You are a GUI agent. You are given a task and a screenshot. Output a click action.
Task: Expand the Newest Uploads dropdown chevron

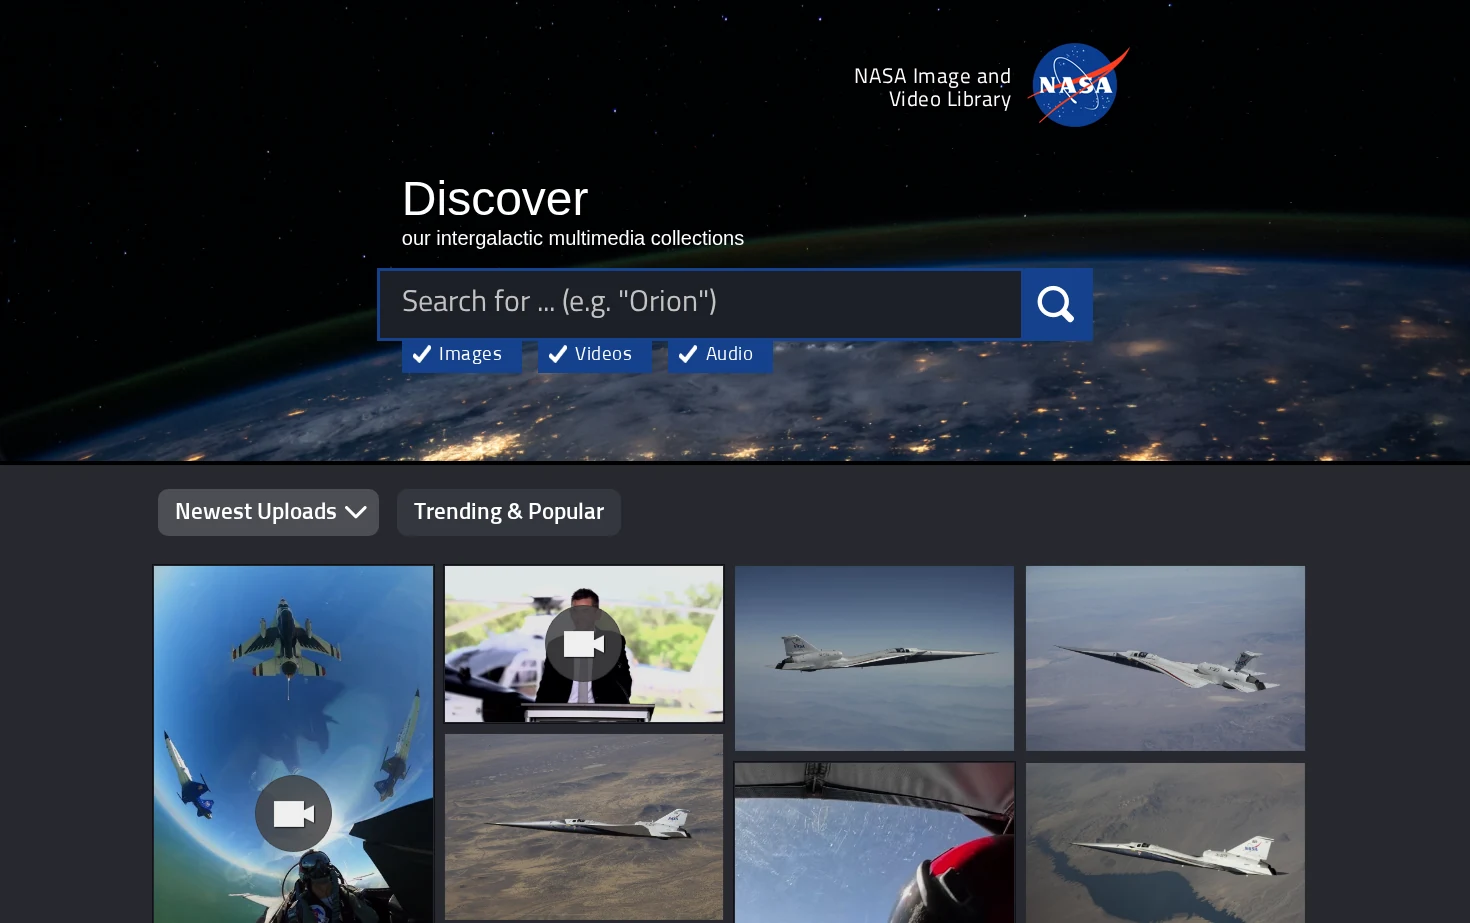click(x=356, y=512)
